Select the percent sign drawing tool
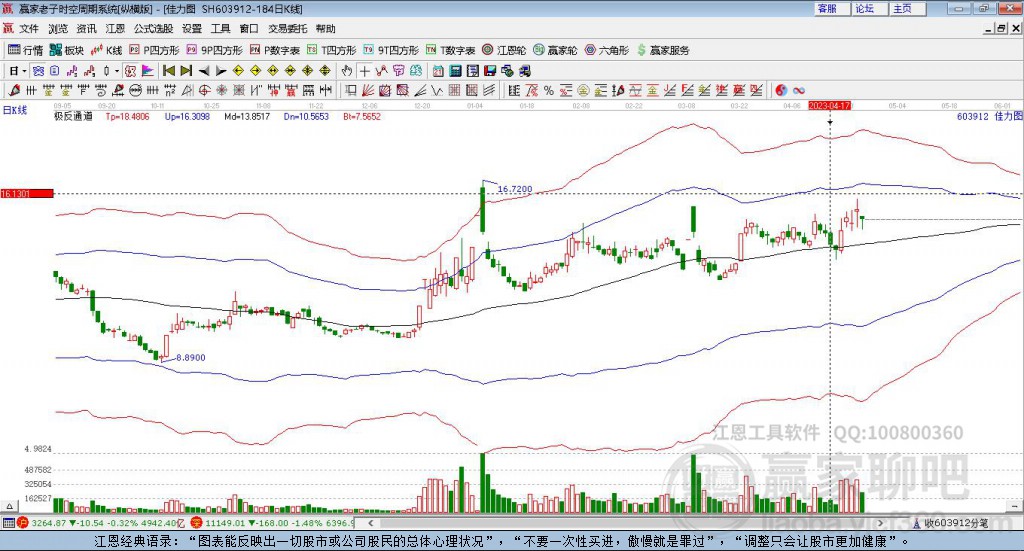 click(x=549, y=91)
